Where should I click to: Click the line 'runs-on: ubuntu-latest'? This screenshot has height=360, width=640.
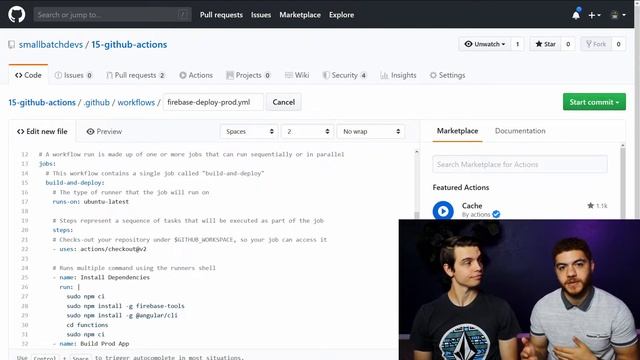click(91, 202)
